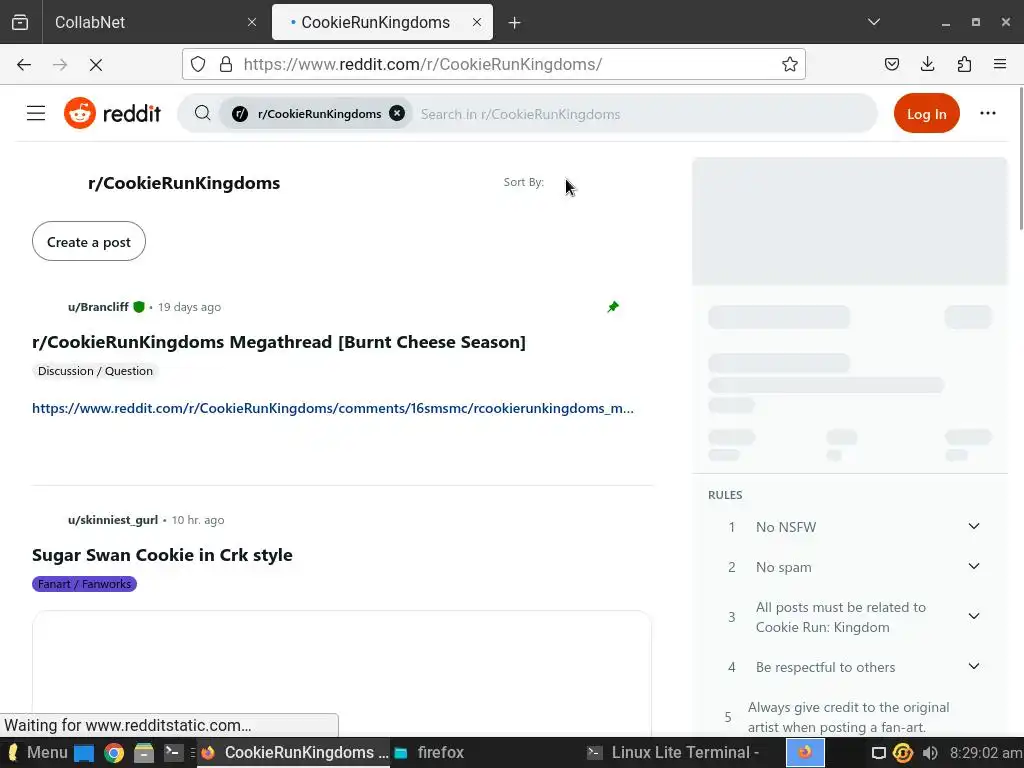Open the list all tabs dropdown
The height and width of the screenshot is (768, 1024).
[874, 22]
